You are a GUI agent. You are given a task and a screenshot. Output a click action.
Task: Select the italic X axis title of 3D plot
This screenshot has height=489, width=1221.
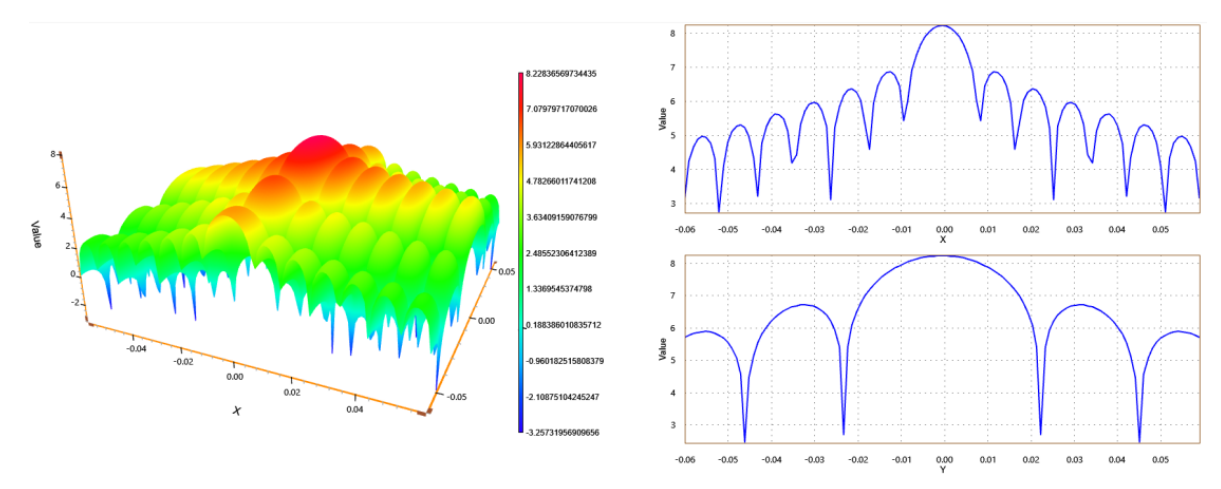click(237, 410)
